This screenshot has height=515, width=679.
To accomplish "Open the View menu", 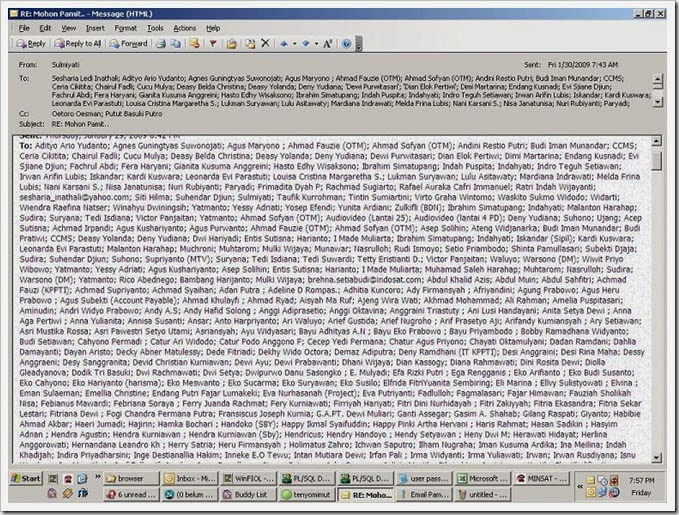I will click(68, 28).
